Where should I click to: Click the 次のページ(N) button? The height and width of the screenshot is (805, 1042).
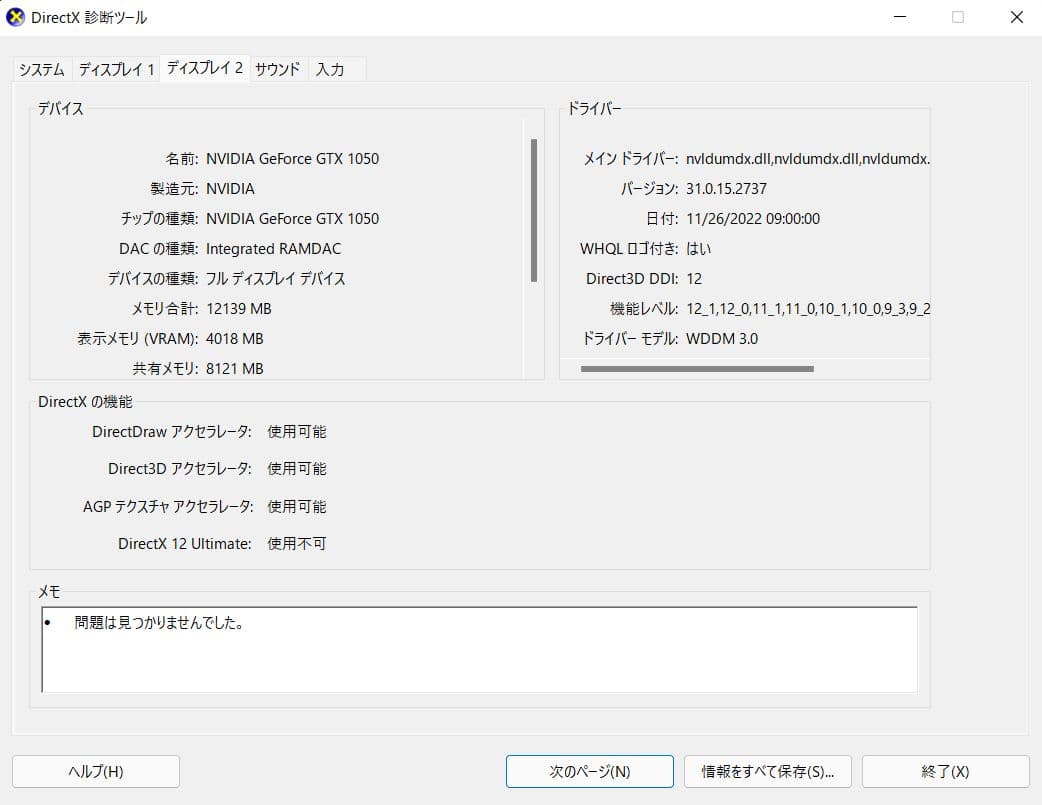[x=589, y=771]
